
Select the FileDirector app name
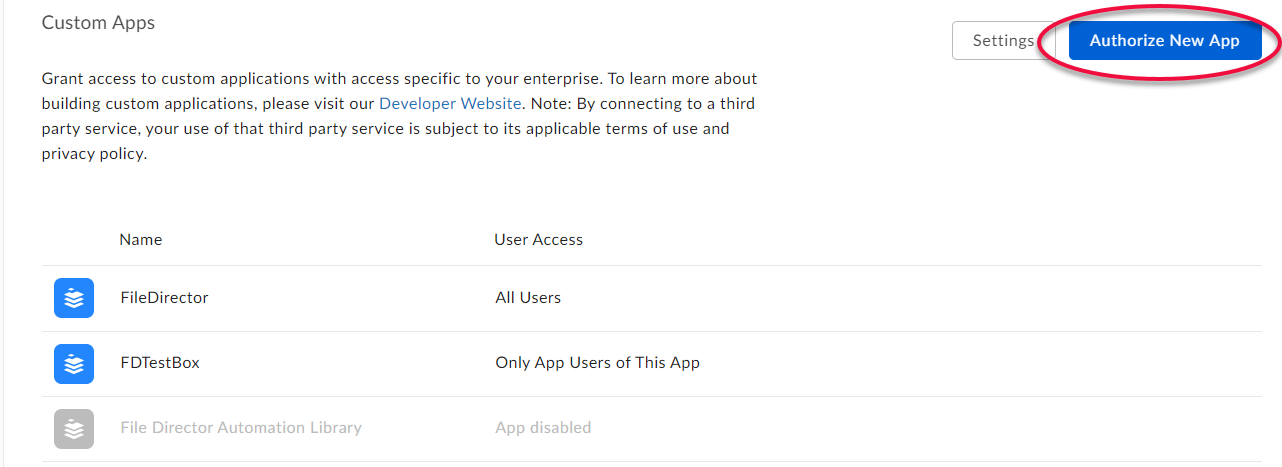tap(164, 298)
